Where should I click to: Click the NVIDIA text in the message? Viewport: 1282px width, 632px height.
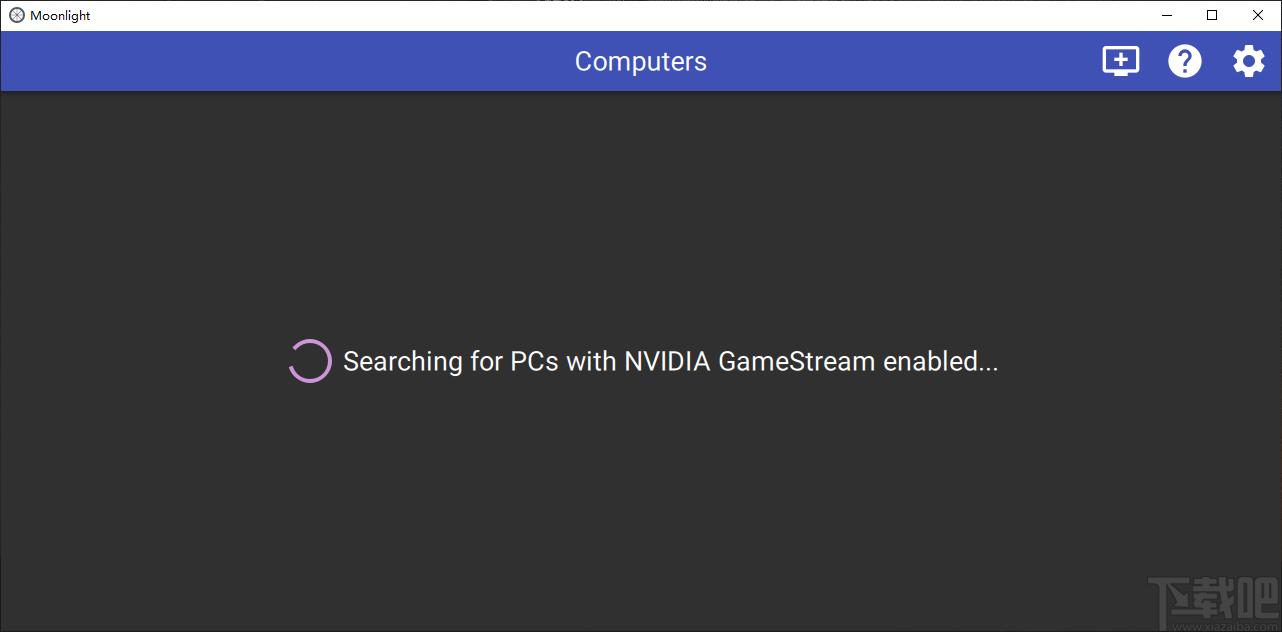pos(668,361)
